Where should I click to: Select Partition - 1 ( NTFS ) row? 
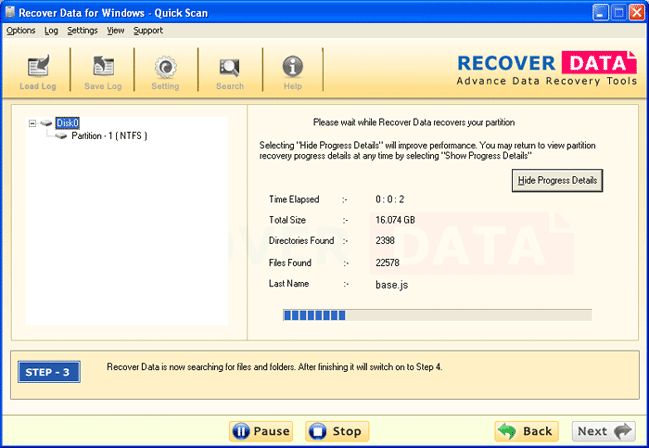[x=109, y=136]
